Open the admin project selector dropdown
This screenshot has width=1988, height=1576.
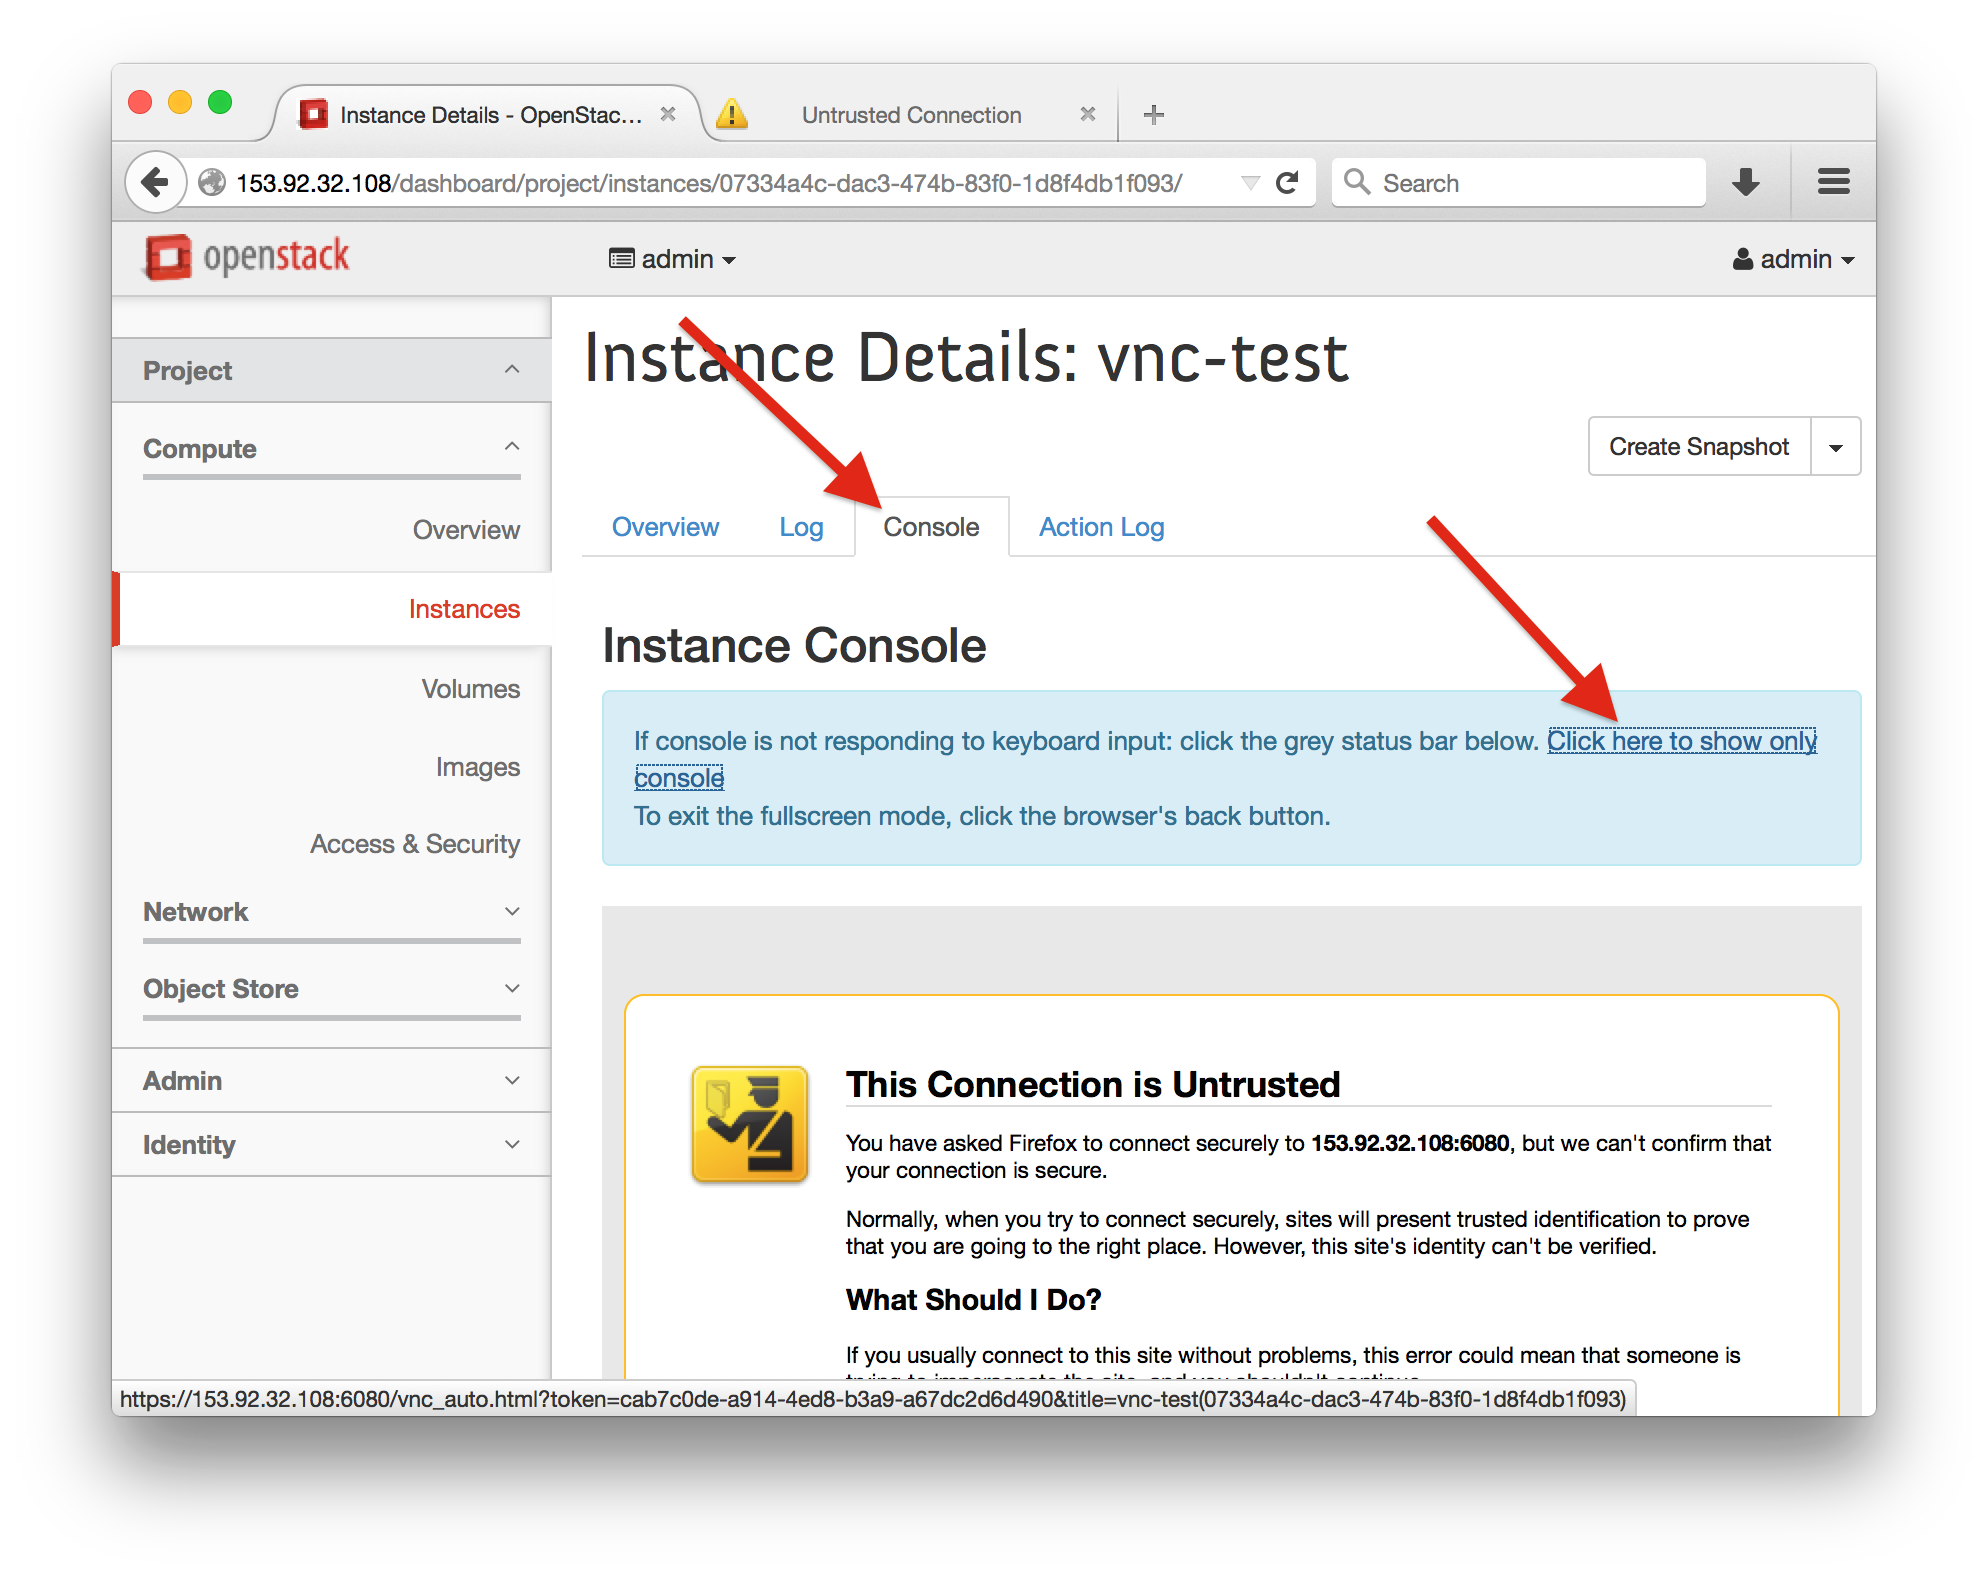[x=673, y=259]
